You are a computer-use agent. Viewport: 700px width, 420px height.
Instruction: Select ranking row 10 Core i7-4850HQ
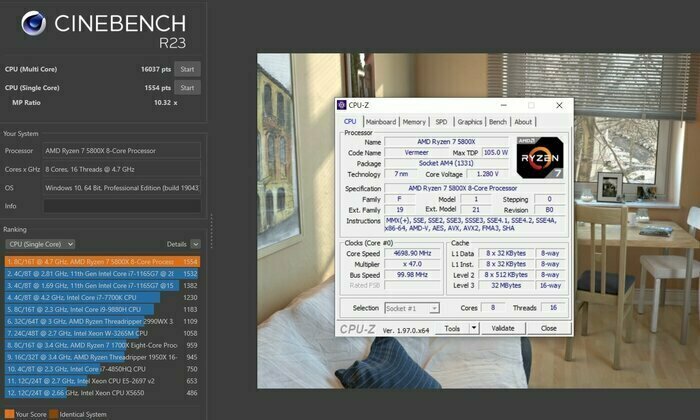pyautogui.click(x=102, y=369)
